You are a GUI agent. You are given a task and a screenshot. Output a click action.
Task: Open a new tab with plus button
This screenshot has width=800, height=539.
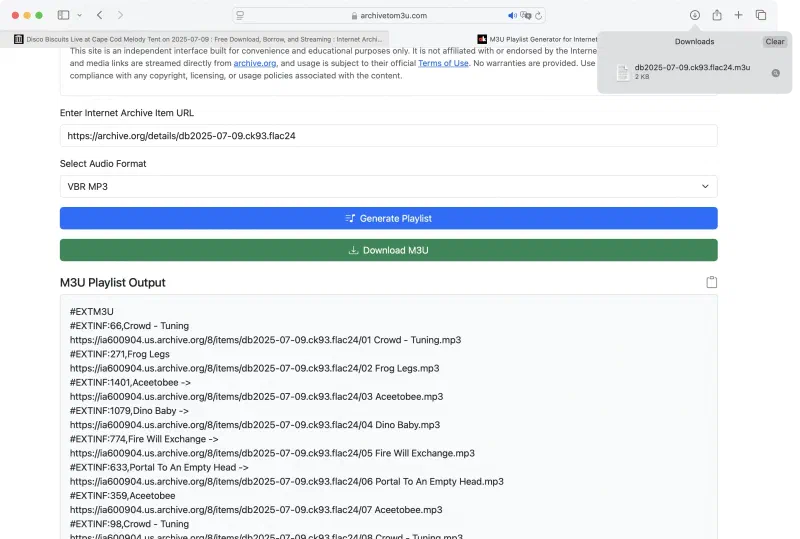tap(739, 15)
